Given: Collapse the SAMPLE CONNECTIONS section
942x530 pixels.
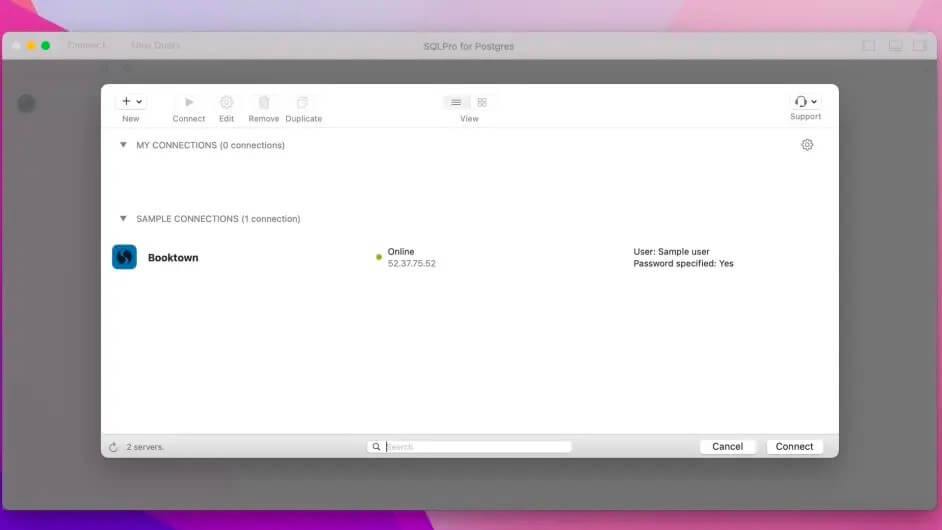Looking at the screenshot, I should (123, 219).
